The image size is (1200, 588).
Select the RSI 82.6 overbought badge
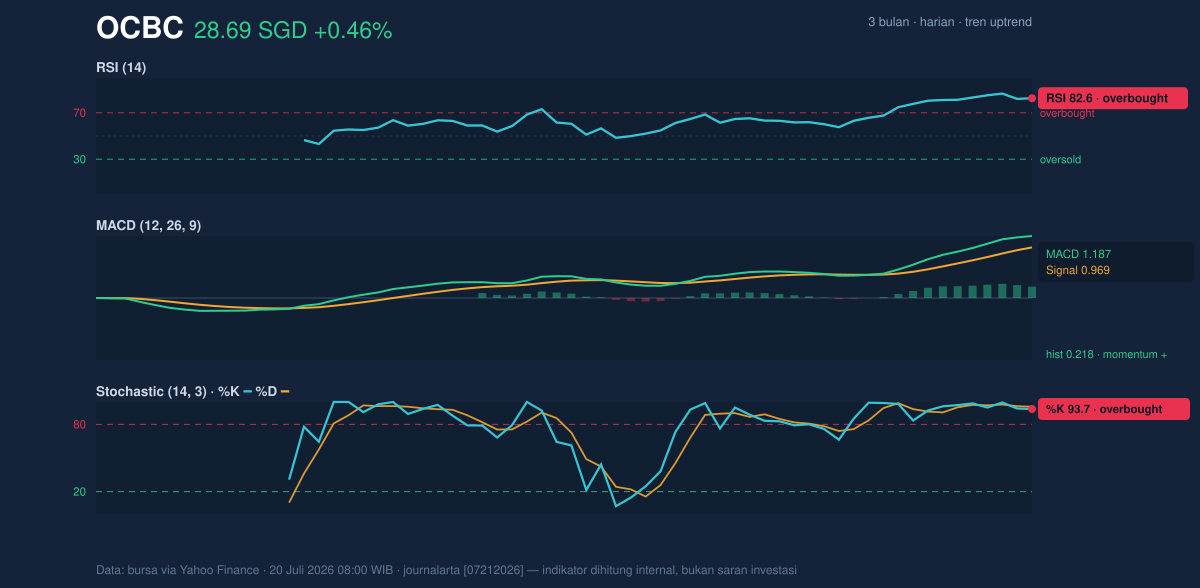[x=1113, y=98]
